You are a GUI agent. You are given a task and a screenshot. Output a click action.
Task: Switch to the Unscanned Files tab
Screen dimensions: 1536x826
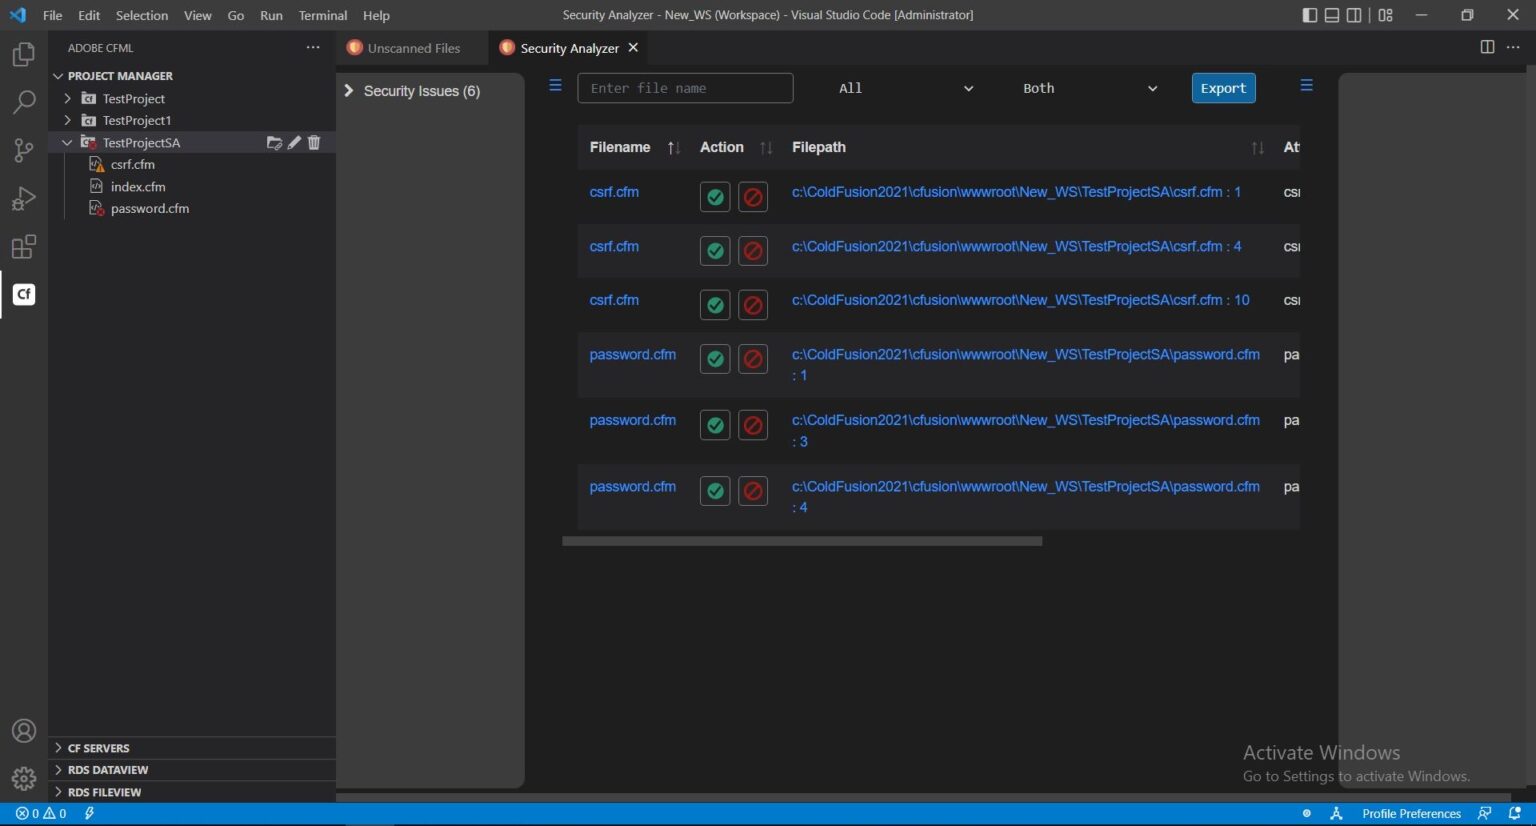411,47
